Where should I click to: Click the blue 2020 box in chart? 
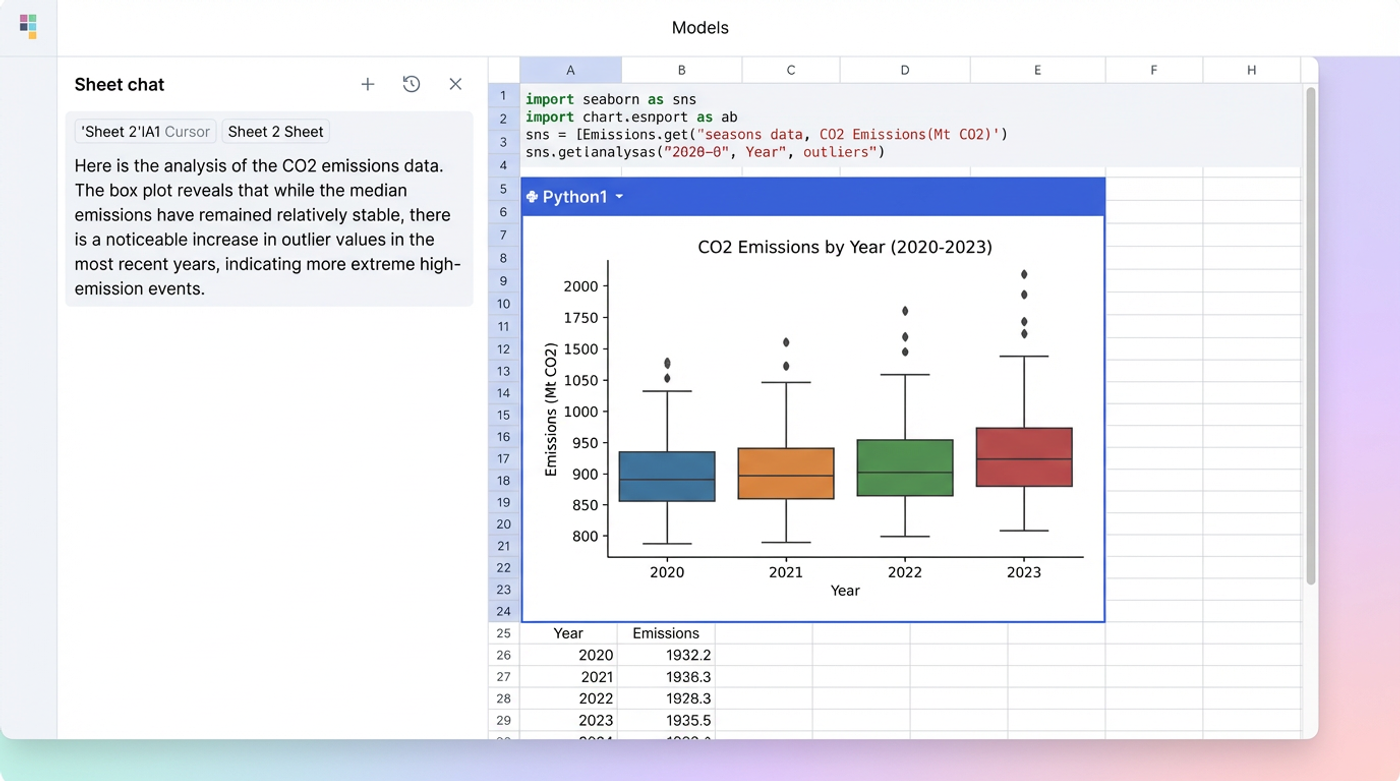pyautogui.click(x=667, y=476)
